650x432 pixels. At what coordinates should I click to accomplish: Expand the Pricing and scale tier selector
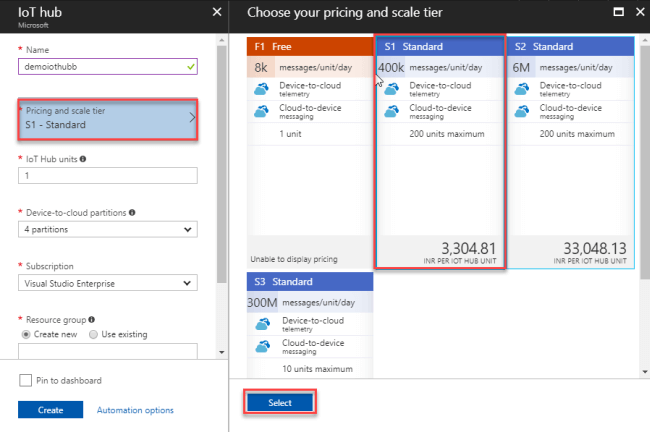[x=107, y=120]
